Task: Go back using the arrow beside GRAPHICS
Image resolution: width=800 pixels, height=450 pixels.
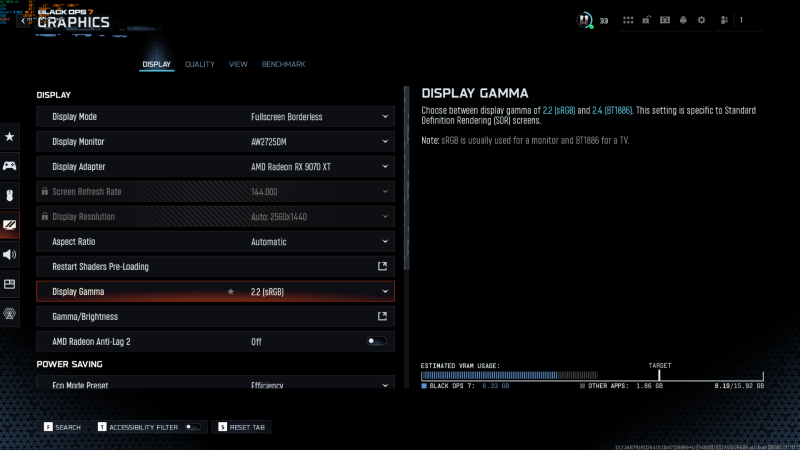Action: [x=23, y=21]
